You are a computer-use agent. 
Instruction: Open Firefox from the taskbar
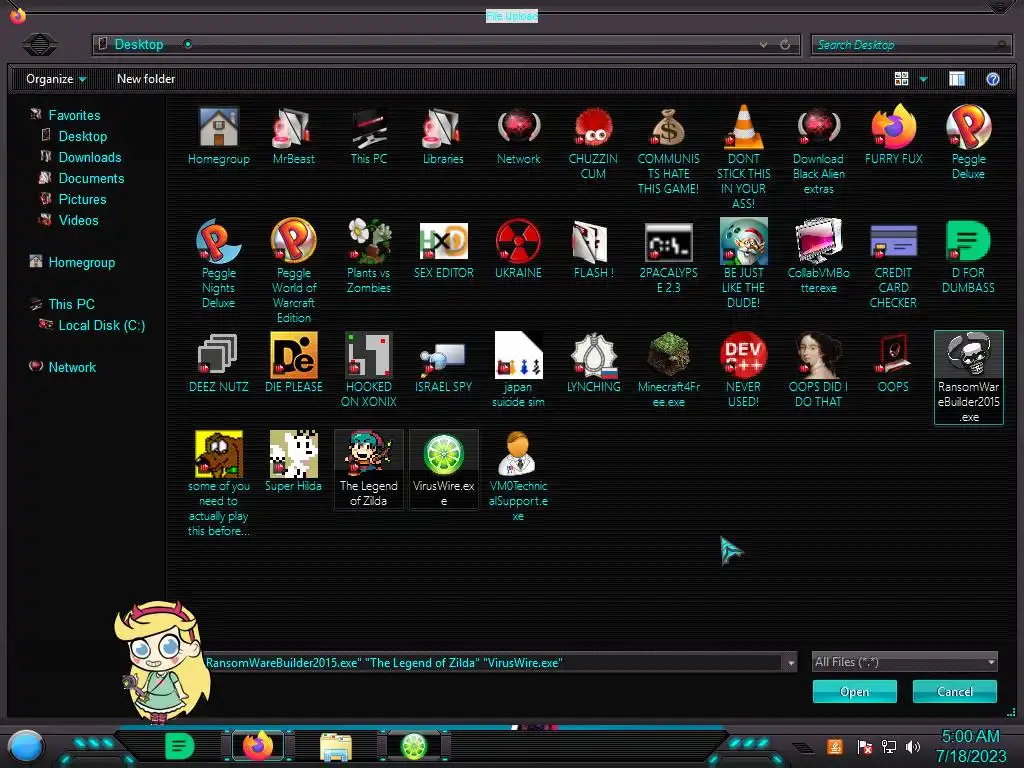coord(257,745)
